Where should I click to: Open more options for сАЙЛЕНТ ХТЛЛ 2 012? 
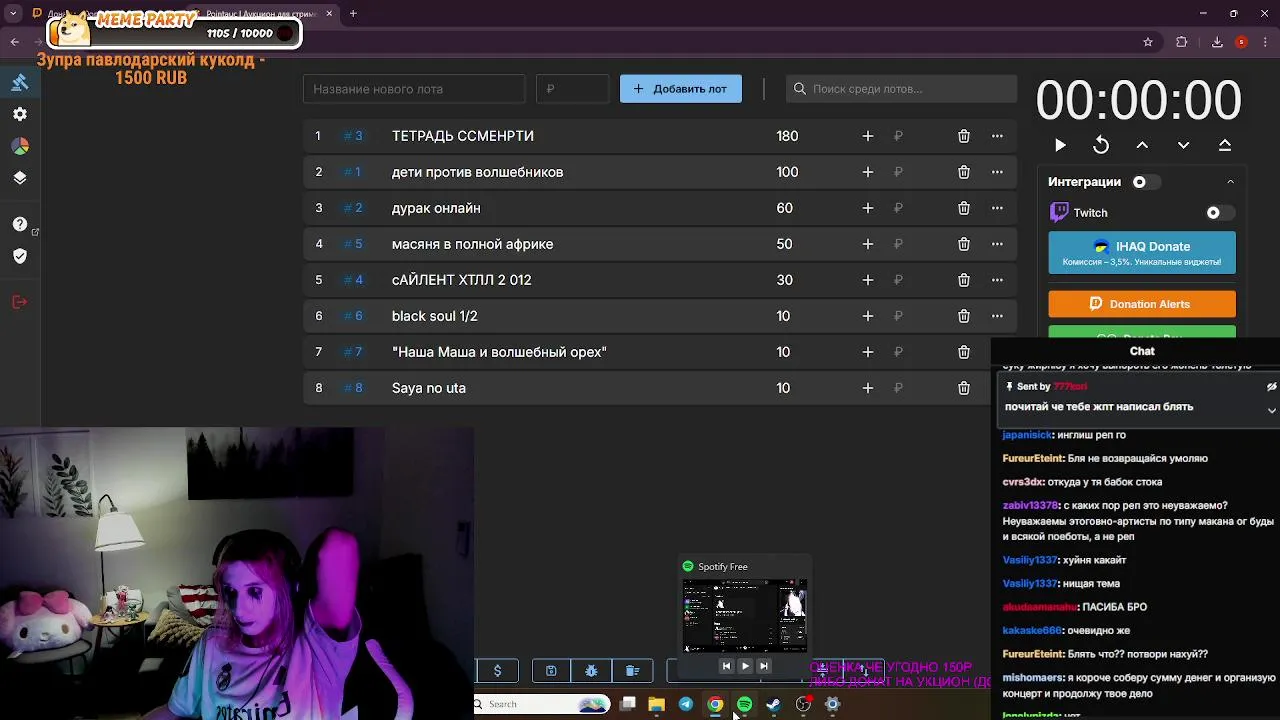[997, 280]
